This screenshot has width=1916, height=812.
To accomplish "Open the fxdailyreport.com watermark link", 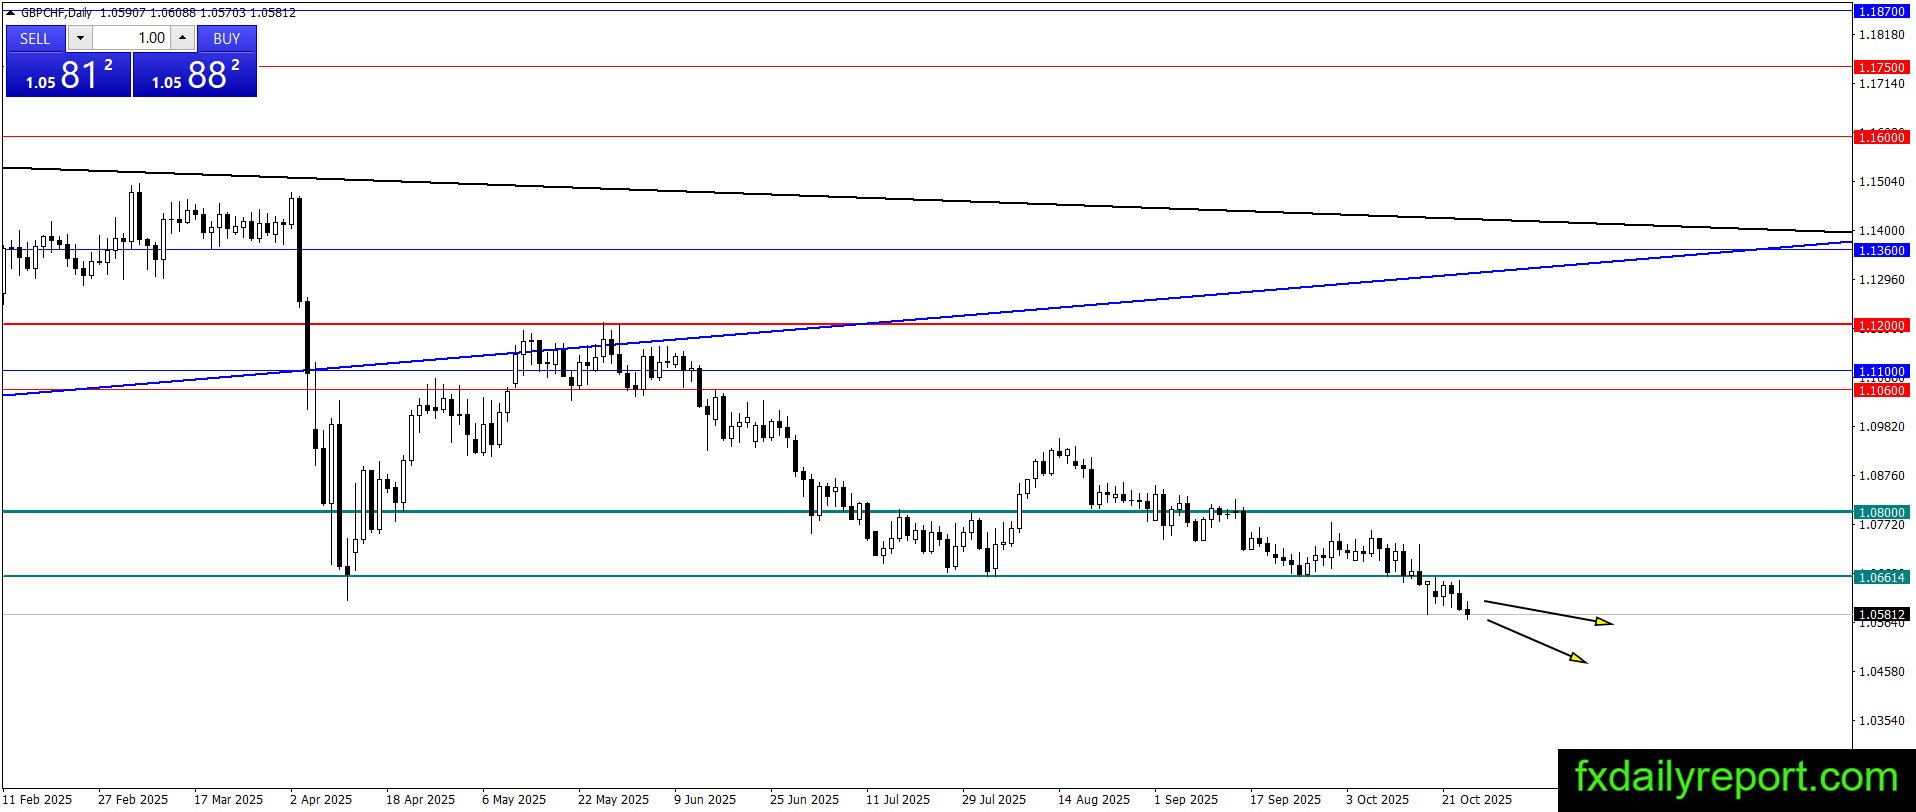I will [1736, 778].
